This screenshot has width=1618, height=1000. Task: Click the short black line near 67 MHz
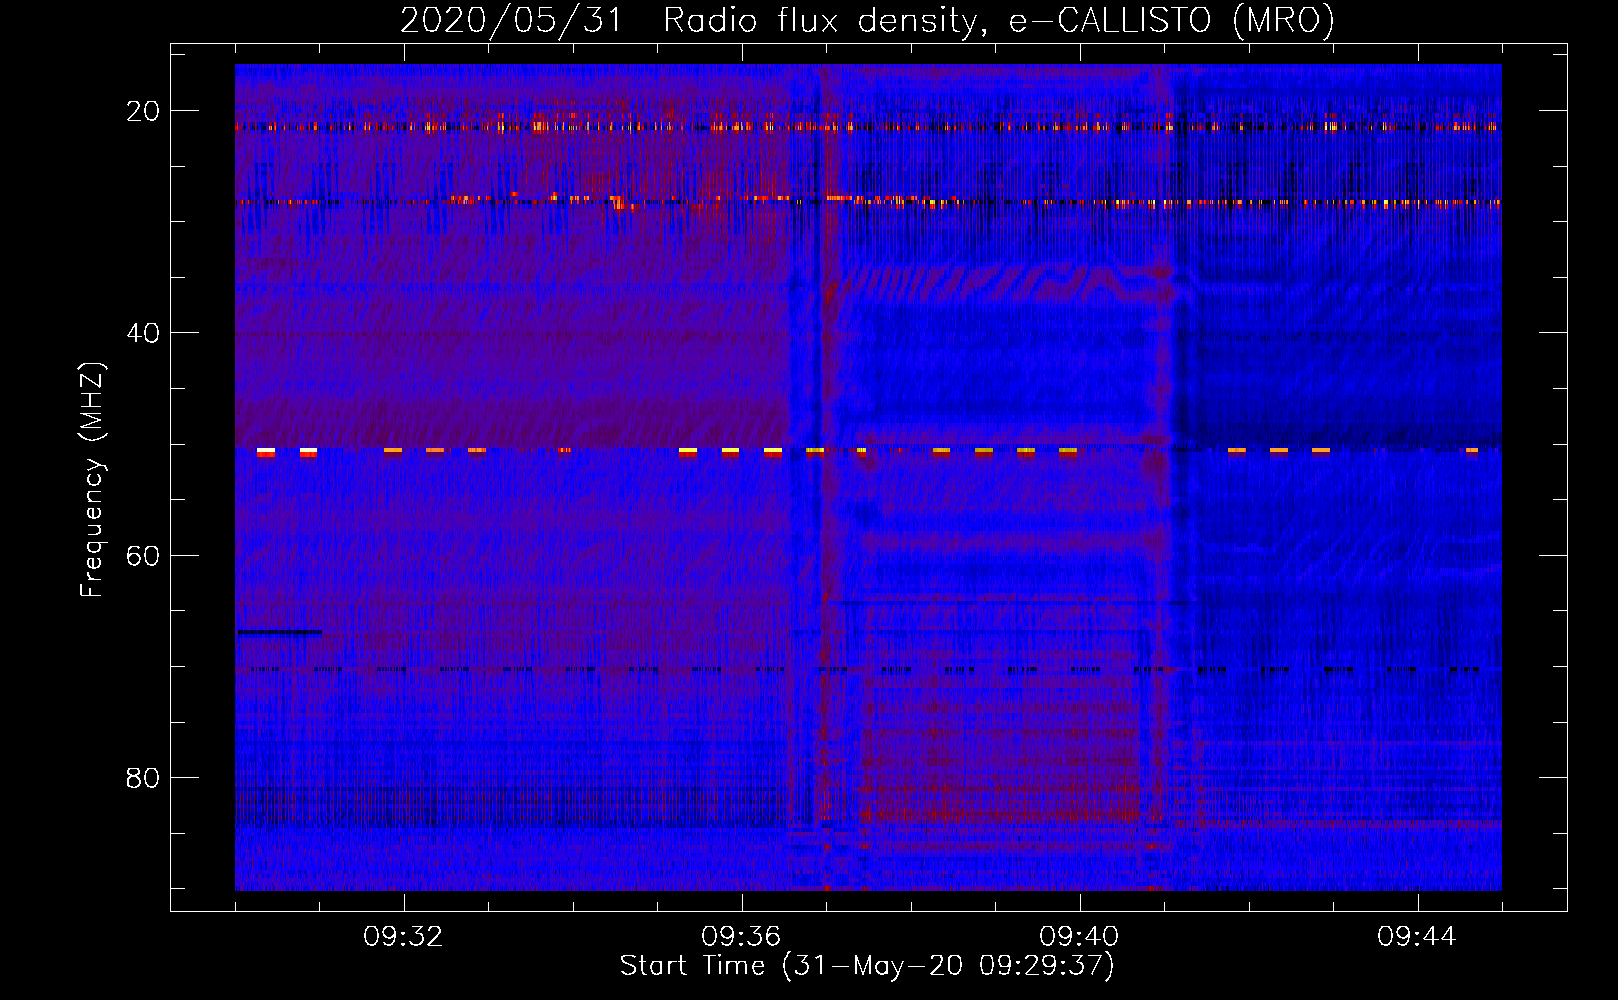pos(279,632)
